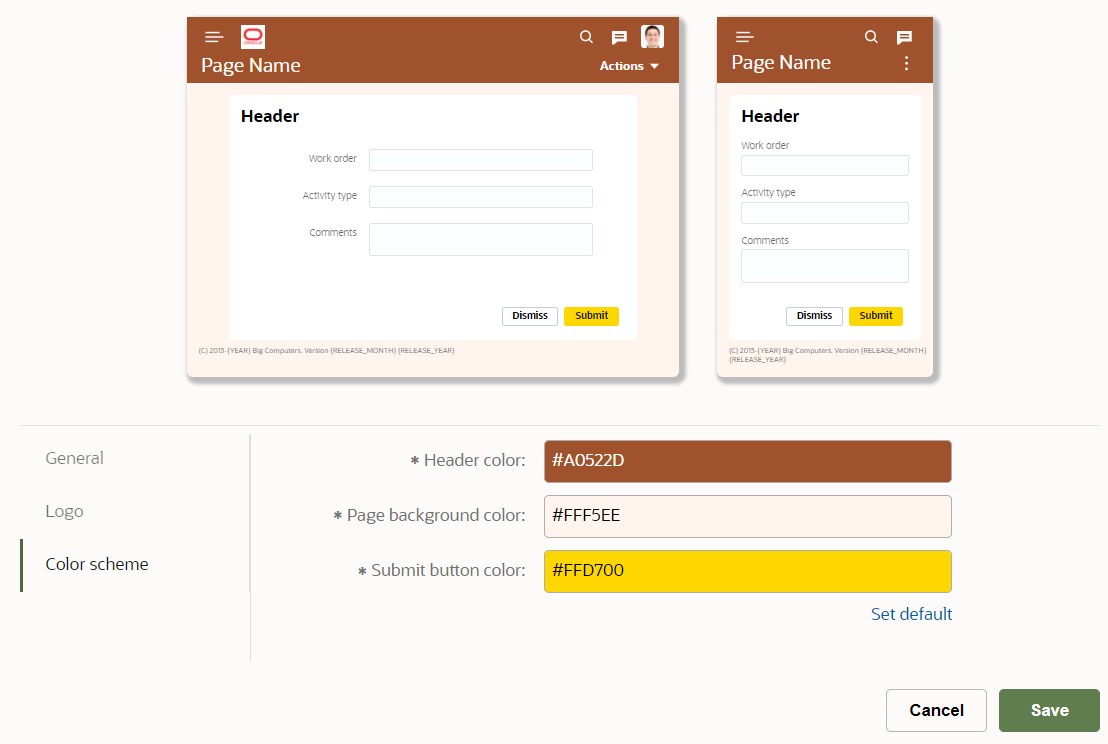Click the 'Submit button color:' label
This screenshot has height=744, width=1108.
point(448,571)
